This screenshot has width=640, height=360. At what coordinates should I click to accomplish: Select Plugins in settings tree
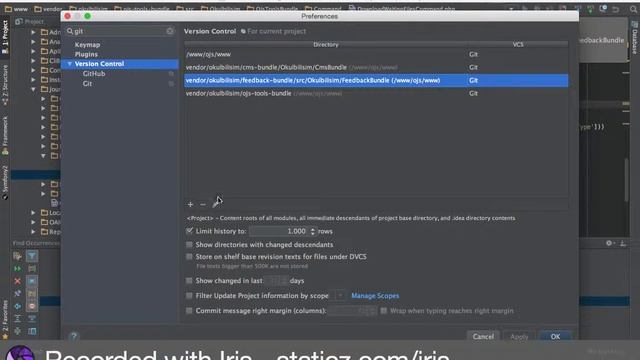coord(86,54)
